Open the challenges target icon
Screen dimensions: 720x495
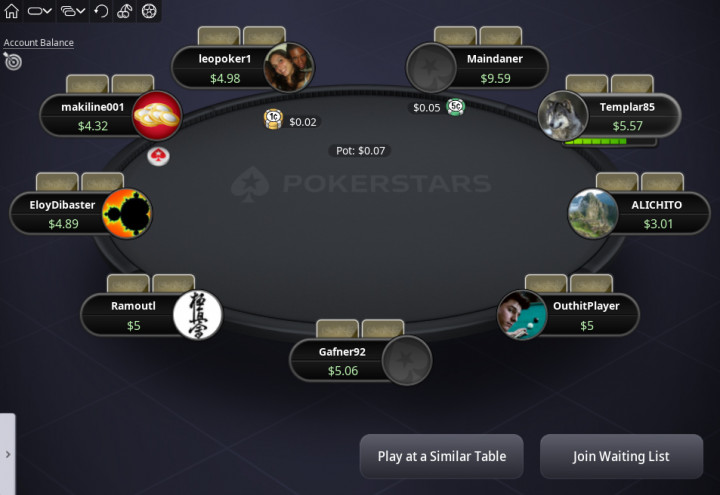pyautogui.click(x=12, y=61)
